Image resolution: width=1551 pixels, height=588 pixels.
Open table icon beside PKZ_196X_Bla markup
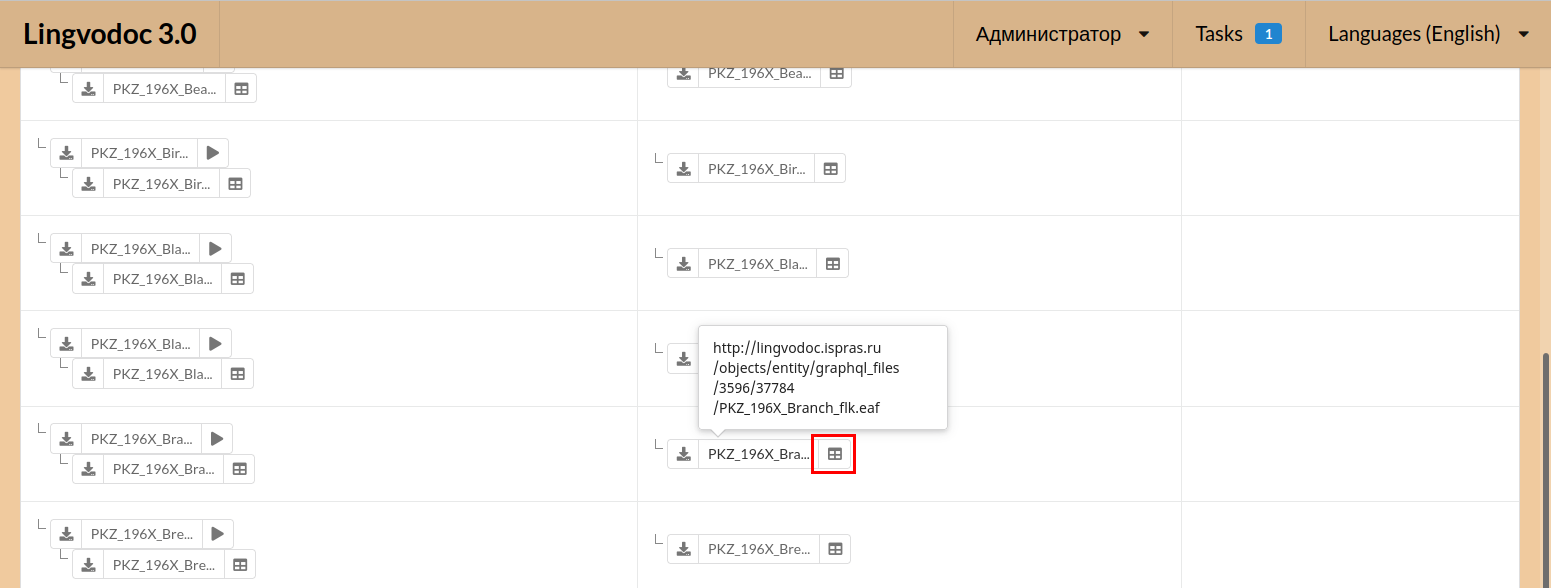click(x=236, y=278)
